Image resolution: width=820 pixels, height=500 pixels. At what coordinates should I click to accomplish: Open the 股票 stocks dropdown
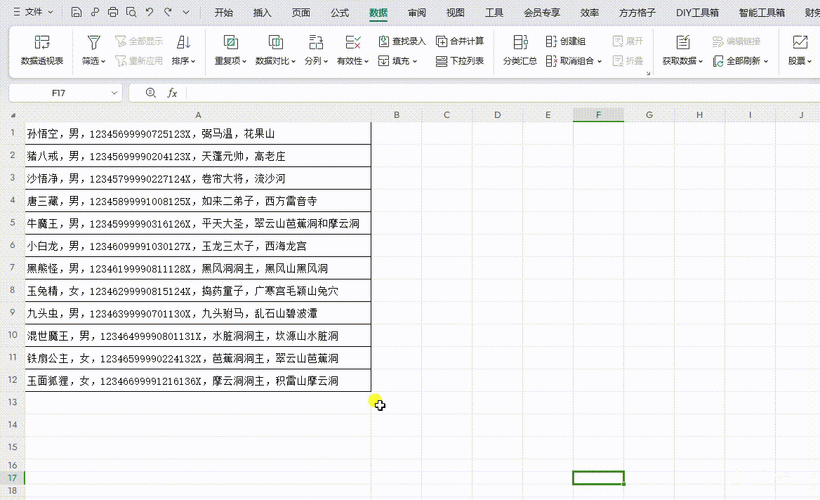tap(800, 50)
